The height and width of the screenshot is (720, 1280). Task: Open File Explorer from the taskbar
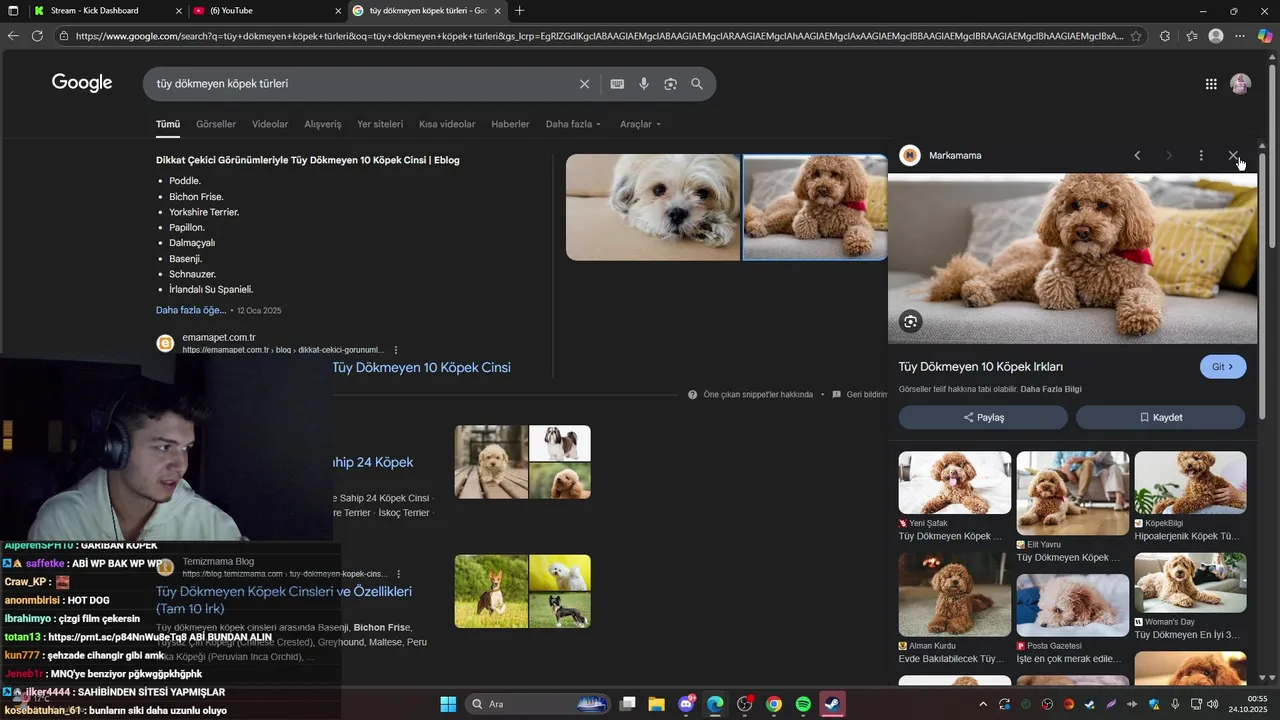pos(657,704)
